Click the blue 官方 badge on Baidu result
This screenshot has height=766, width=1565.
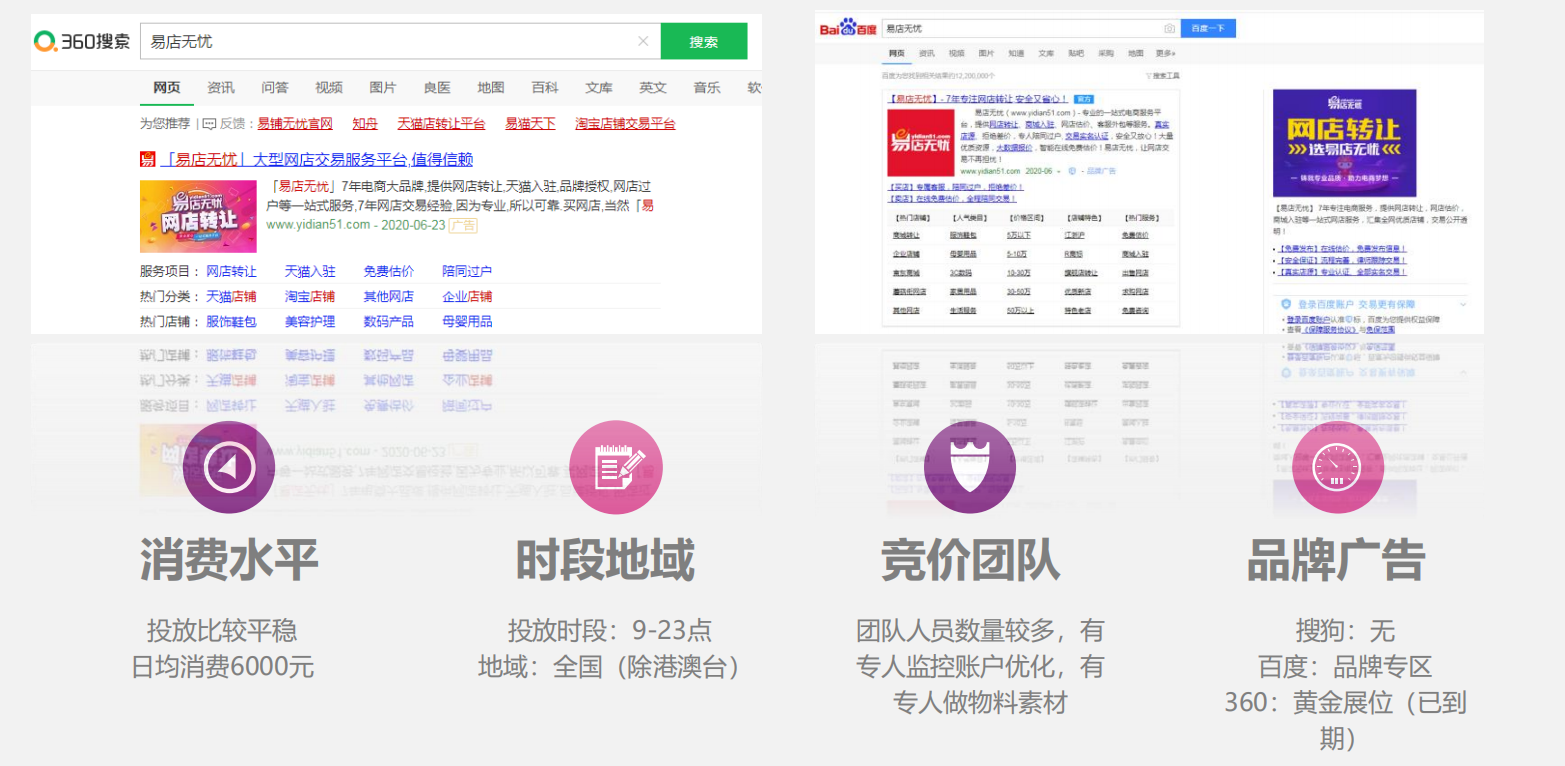(x=1084, y=99)
